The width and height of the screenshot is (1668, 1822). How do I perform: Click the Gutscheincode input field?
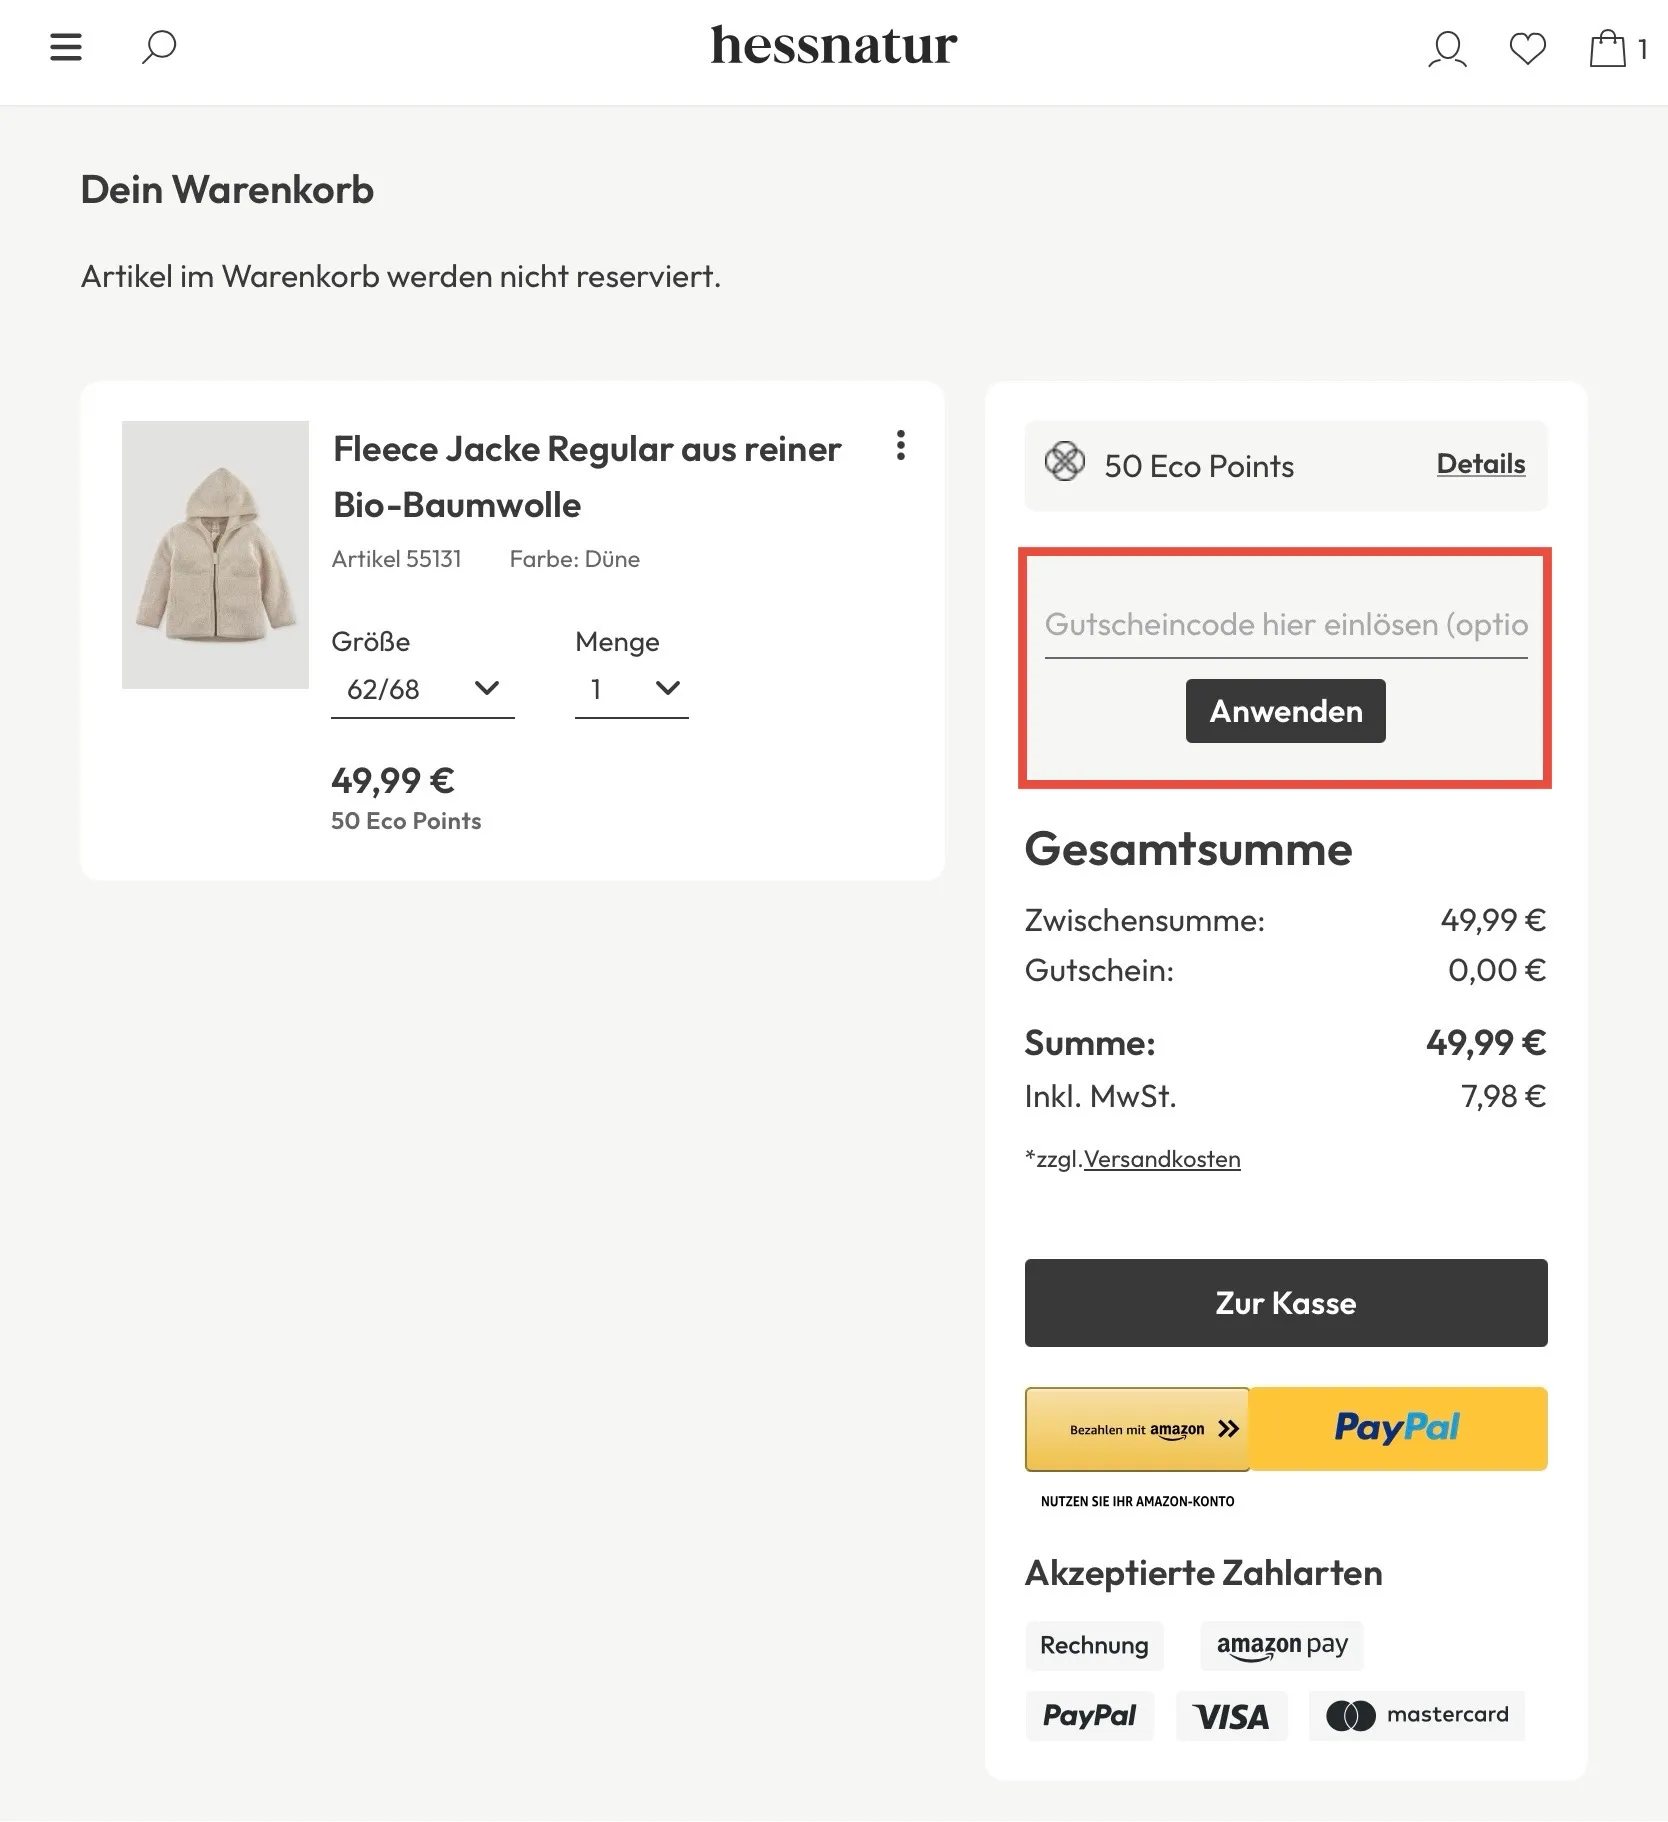click(x=1284, y=624)
